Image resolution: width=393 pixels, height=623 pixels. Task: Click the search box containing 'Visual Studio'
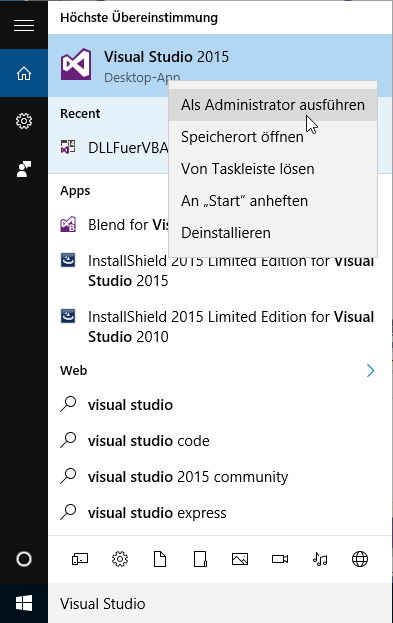[x=220, y=603]
